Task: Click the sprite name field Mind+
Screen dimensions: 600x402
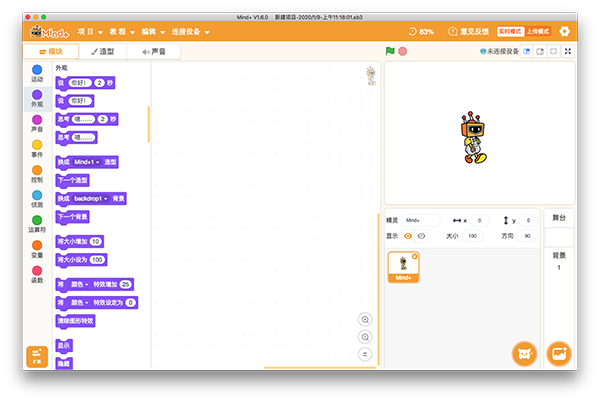Action: (x=421, y=220)
